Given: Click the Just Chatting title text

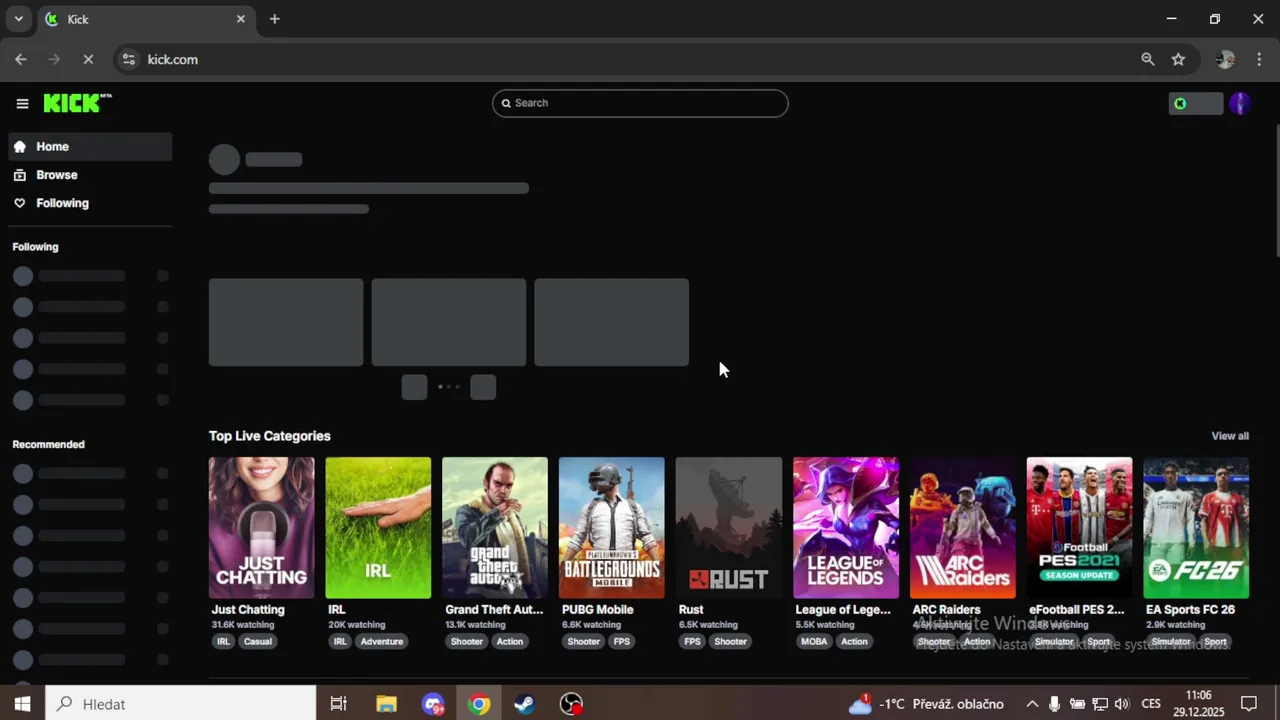Looking at the screenshot, I should click(x=248, y=610).
